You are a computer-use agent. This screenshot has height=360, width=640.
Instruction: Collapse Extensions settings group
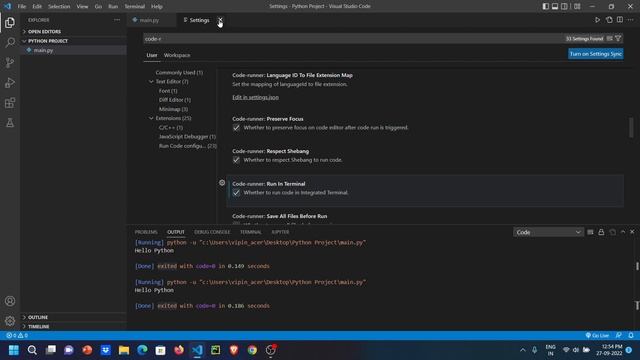[x=151, y=118]
